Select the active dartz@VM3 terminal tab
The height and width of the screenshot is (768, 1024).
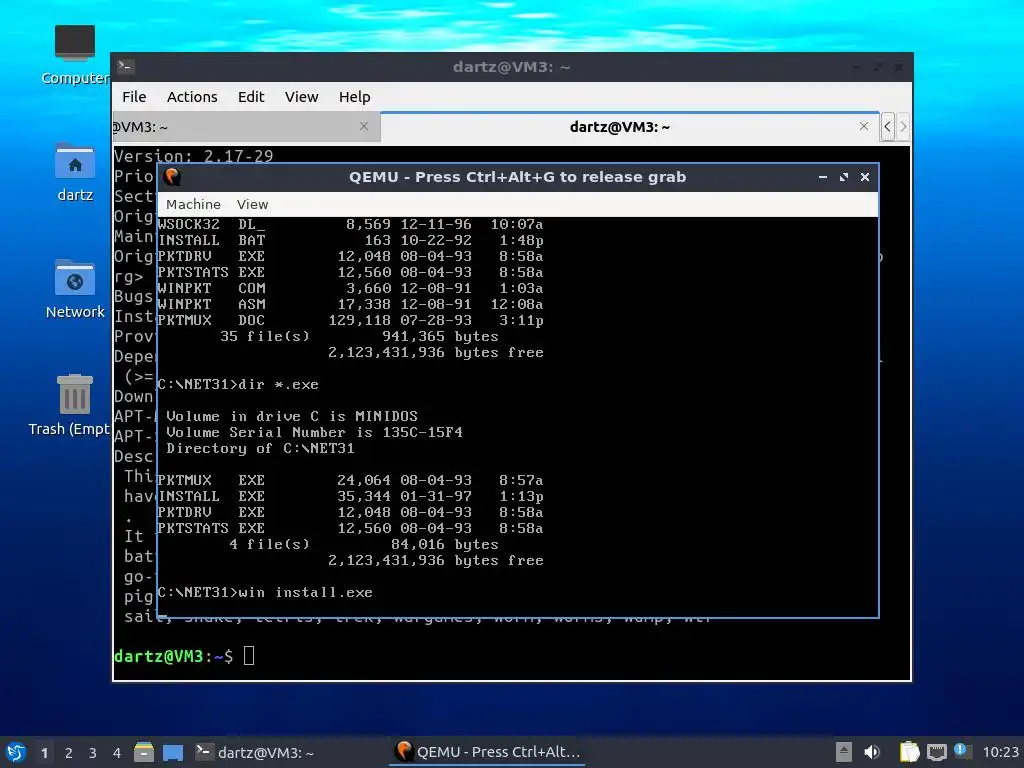[x=619, y=127]
